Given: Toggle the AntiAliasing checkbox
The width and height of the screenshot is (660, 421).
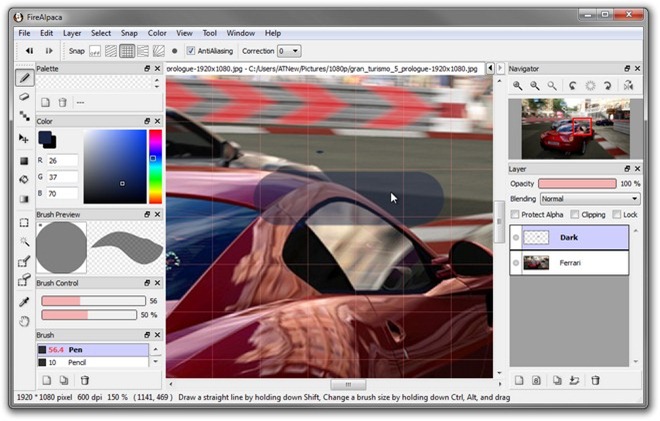Looking at the screenshot, I should tap(191, 50).
